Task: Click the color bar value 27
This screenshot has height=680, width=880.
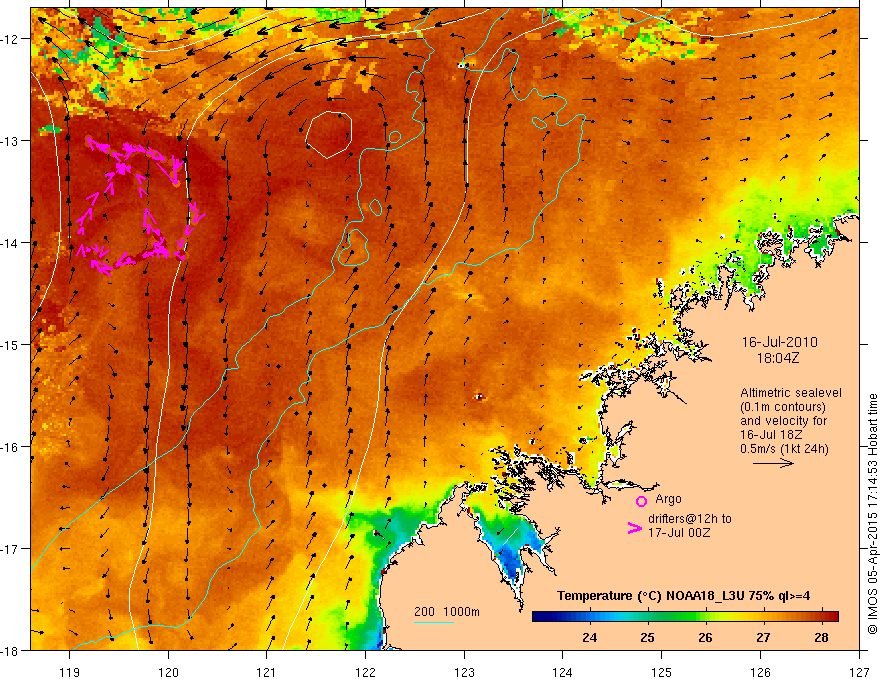Action: [763, 637]
